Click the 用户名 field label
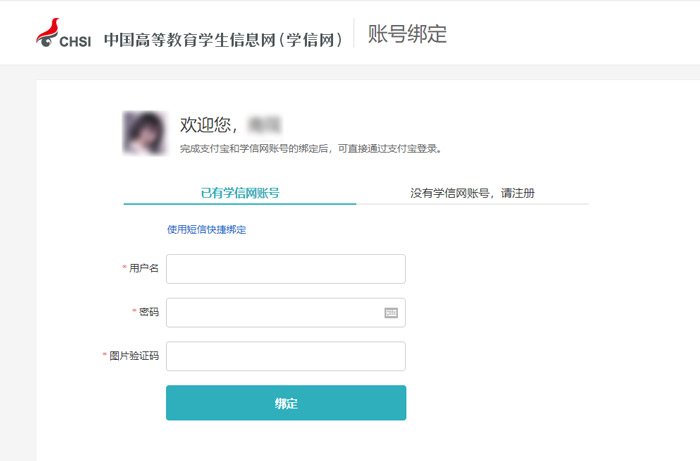 144,268
